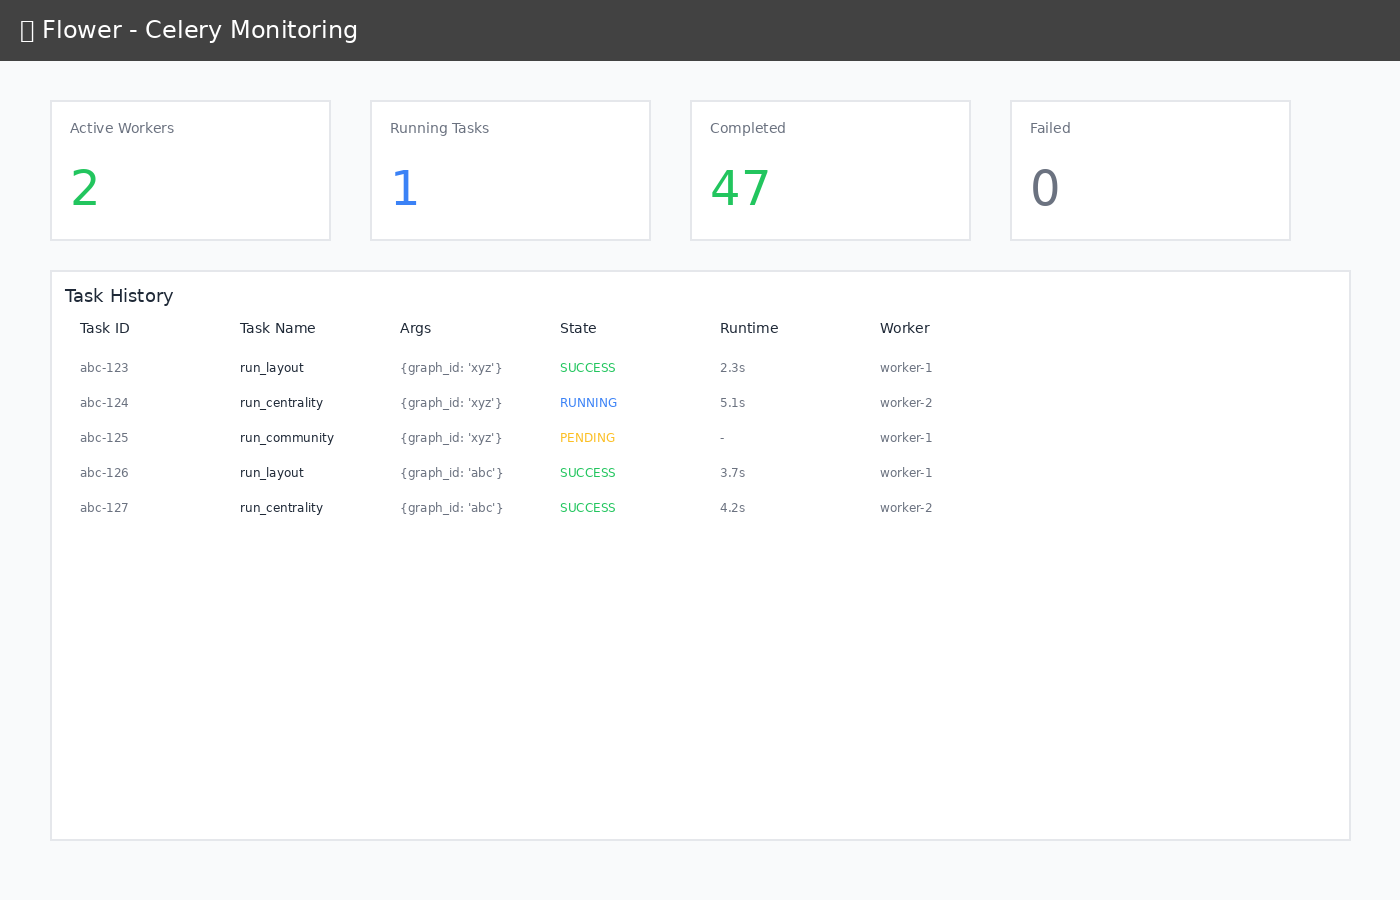Sort by the Runtime column header
The width and height of the screenshot is (1400, 900).
[749, 328]
